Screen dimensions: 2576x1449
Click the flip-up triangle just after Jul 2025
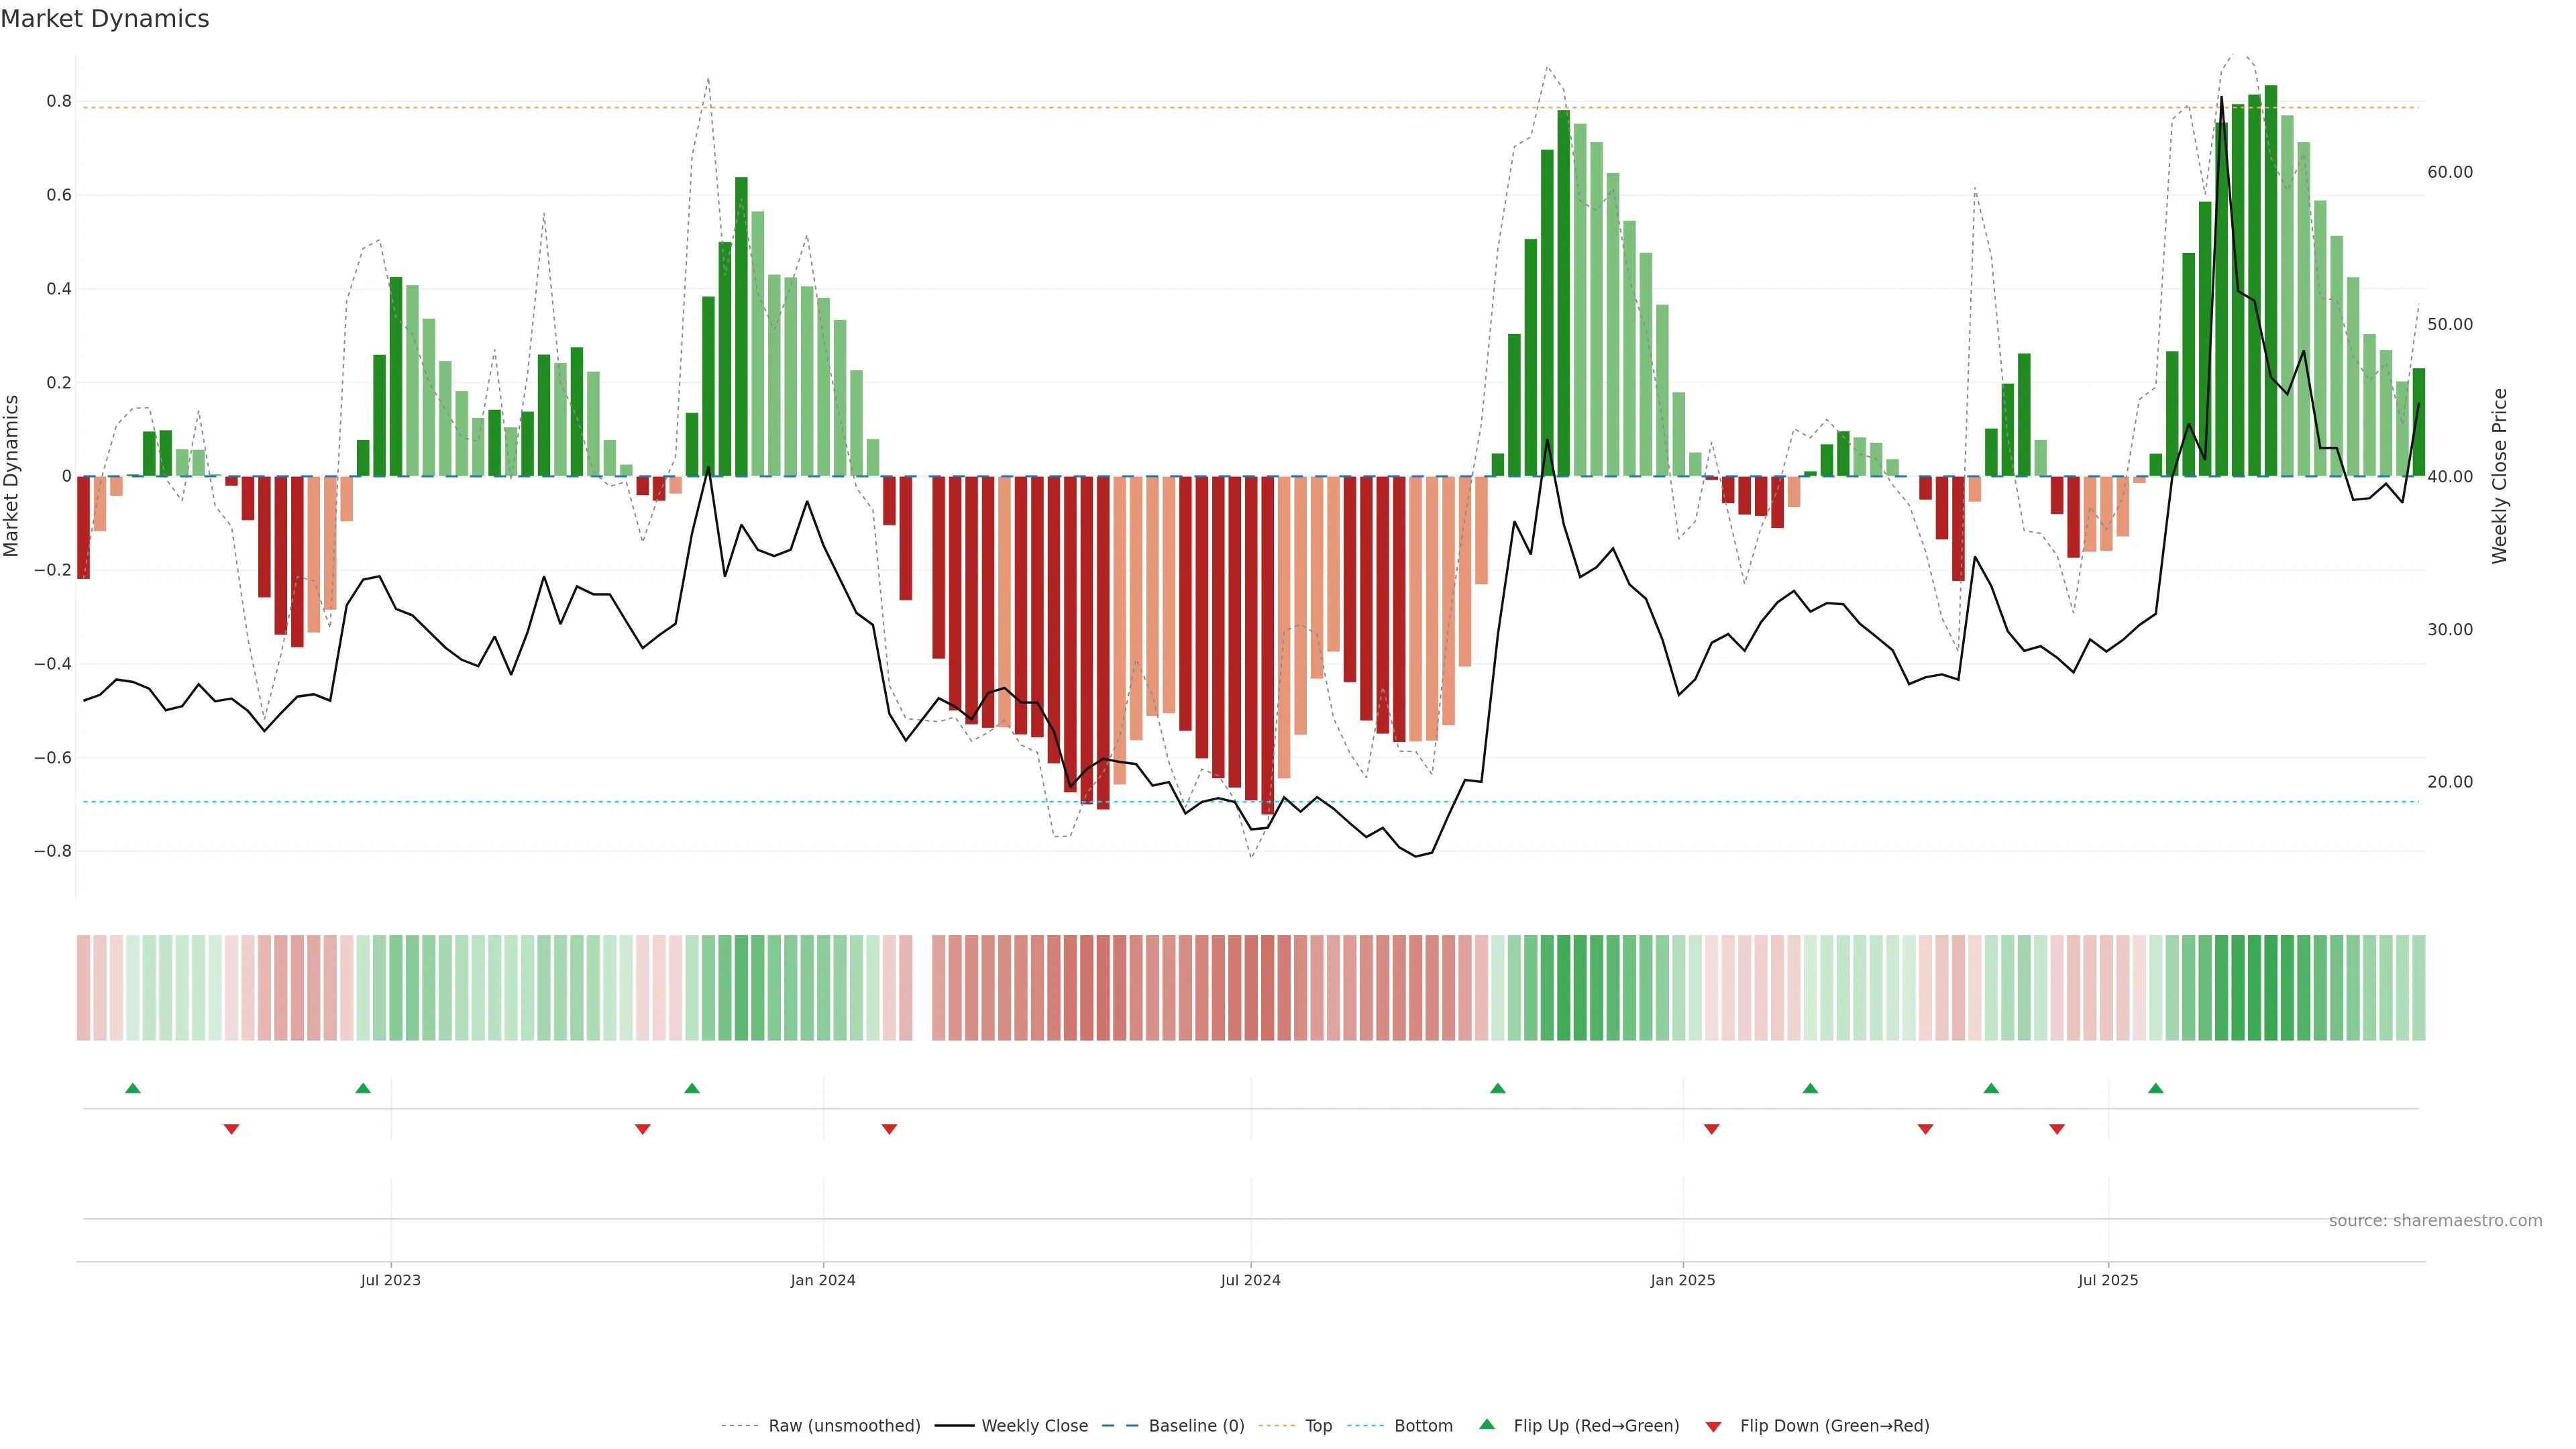click(x=2155, y=1088)
